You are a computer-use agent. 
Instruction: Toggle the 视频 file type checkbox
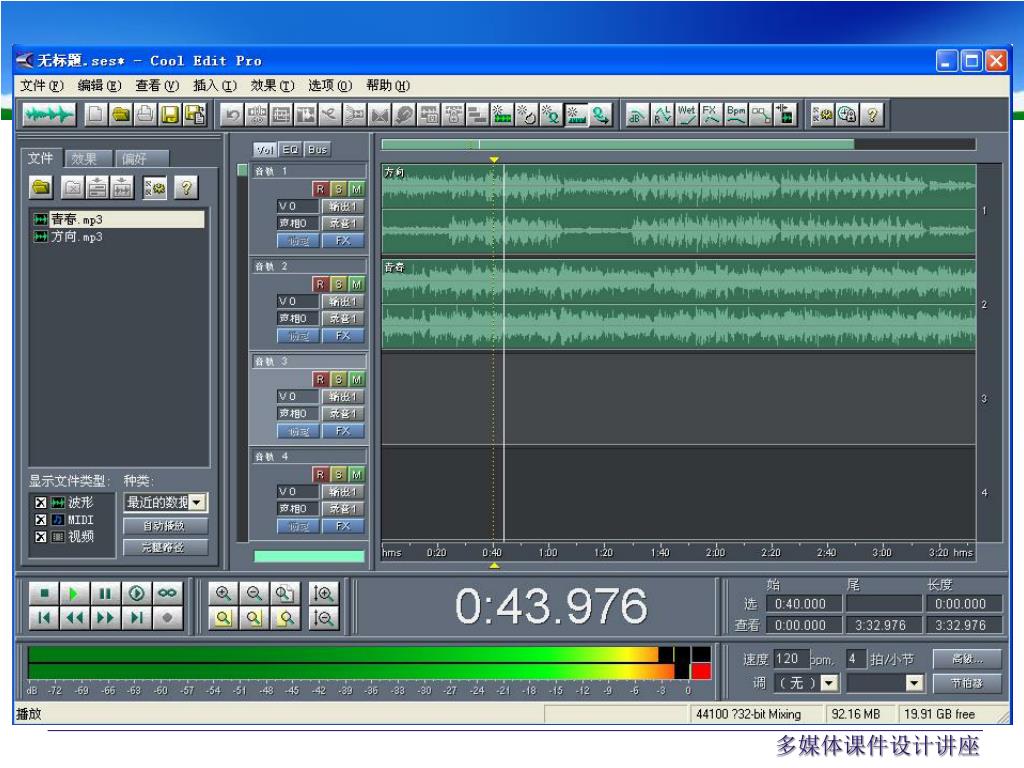[40, 537]
